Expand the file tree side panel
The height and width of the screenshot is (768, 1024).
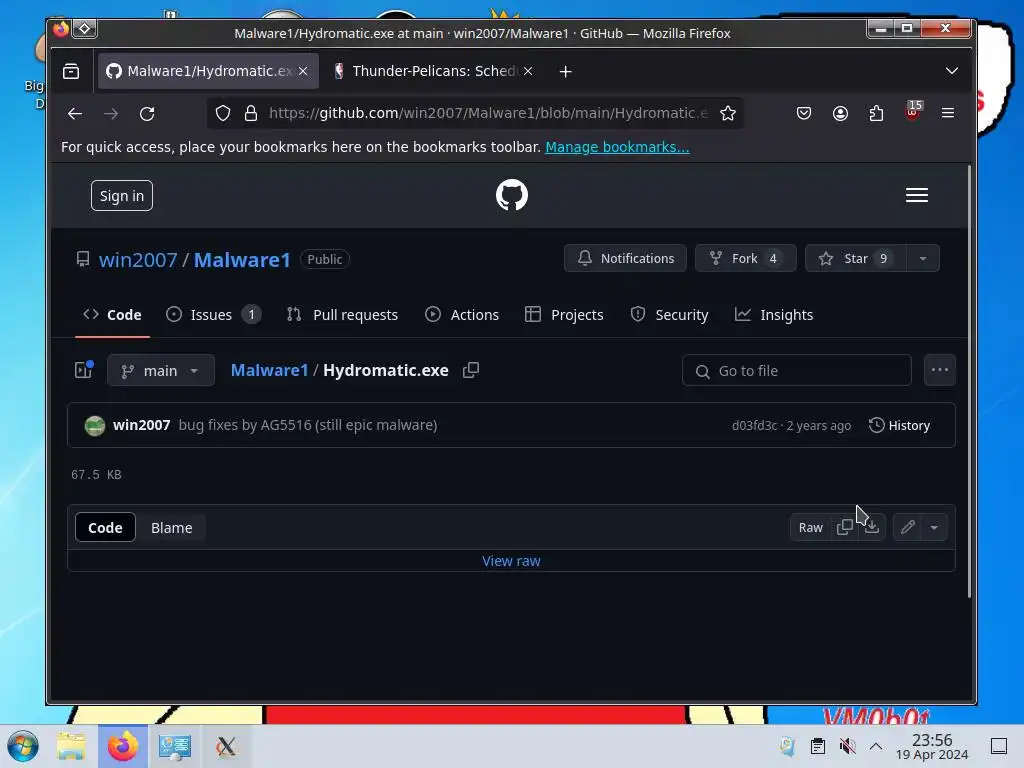[84, 370]
